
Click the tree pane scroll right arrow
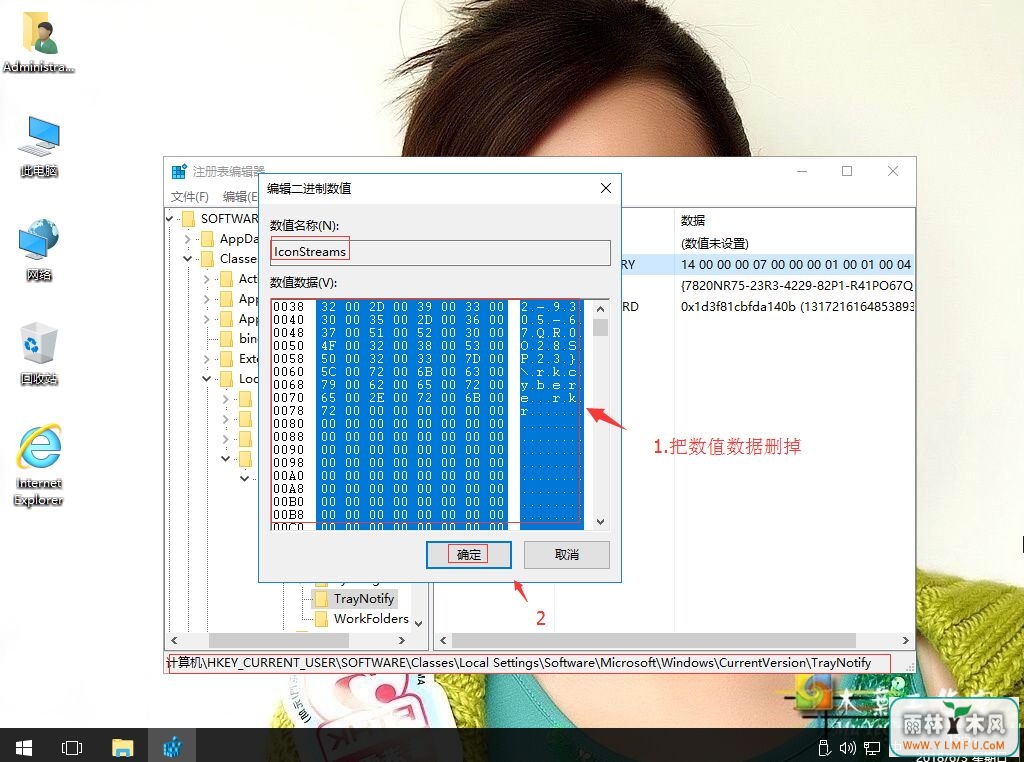point(402,641)
